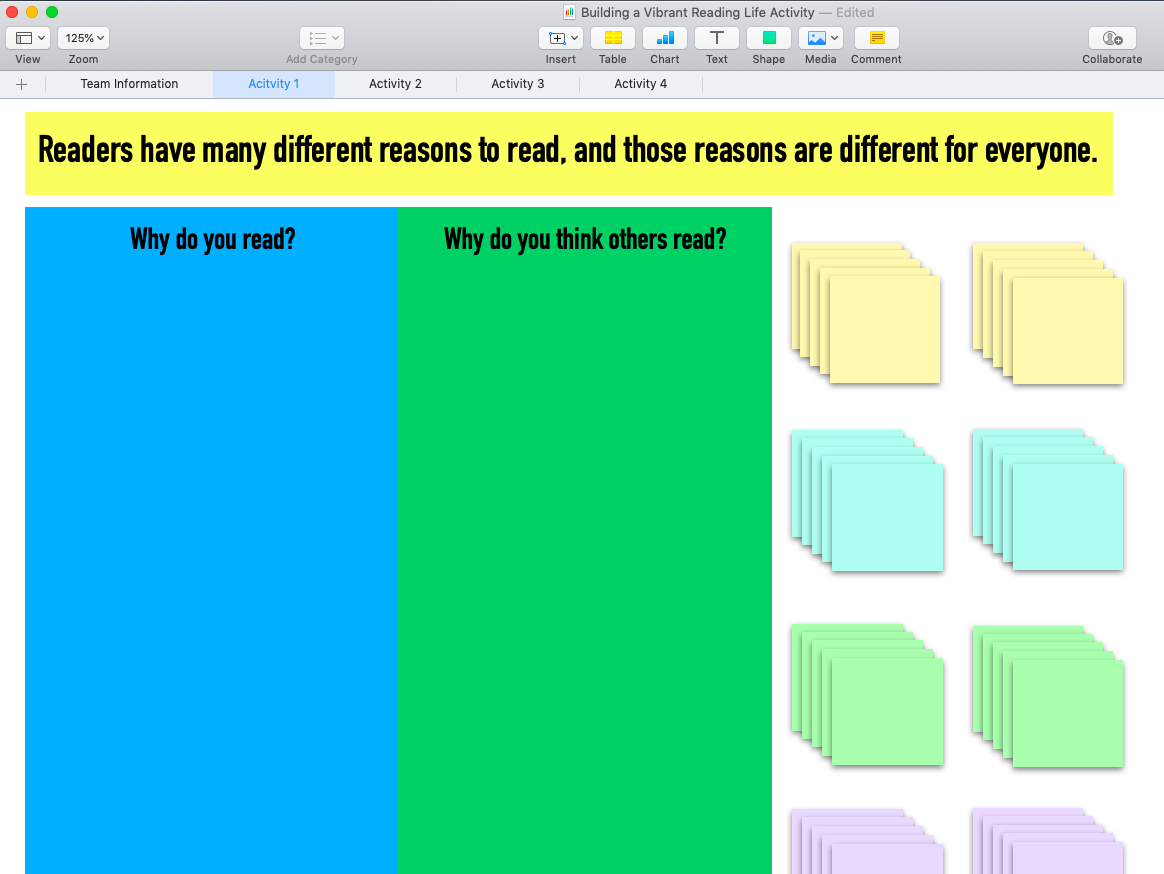Insert a Text box
This screenshot has width=1164, height=874.
(x=716, y=38)
